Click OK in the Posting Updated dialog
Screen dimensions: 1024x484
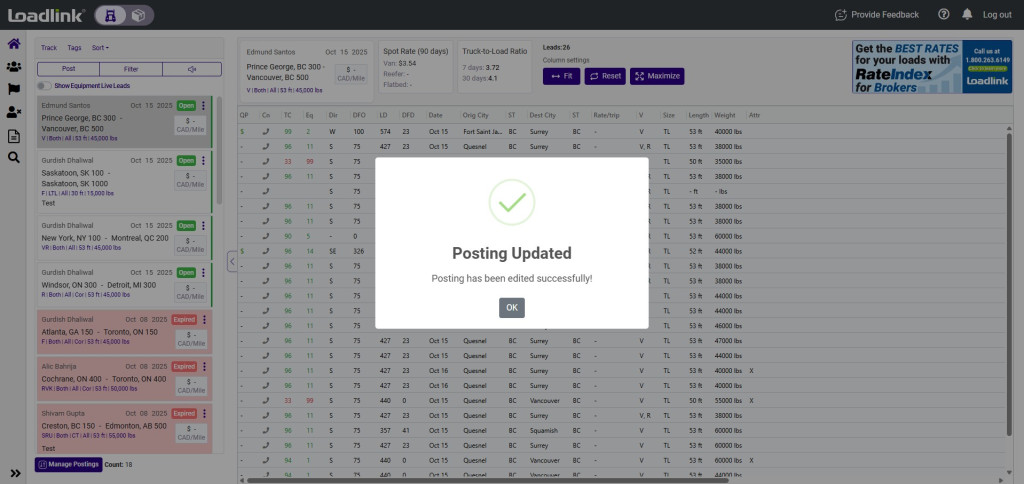[511, 308]
